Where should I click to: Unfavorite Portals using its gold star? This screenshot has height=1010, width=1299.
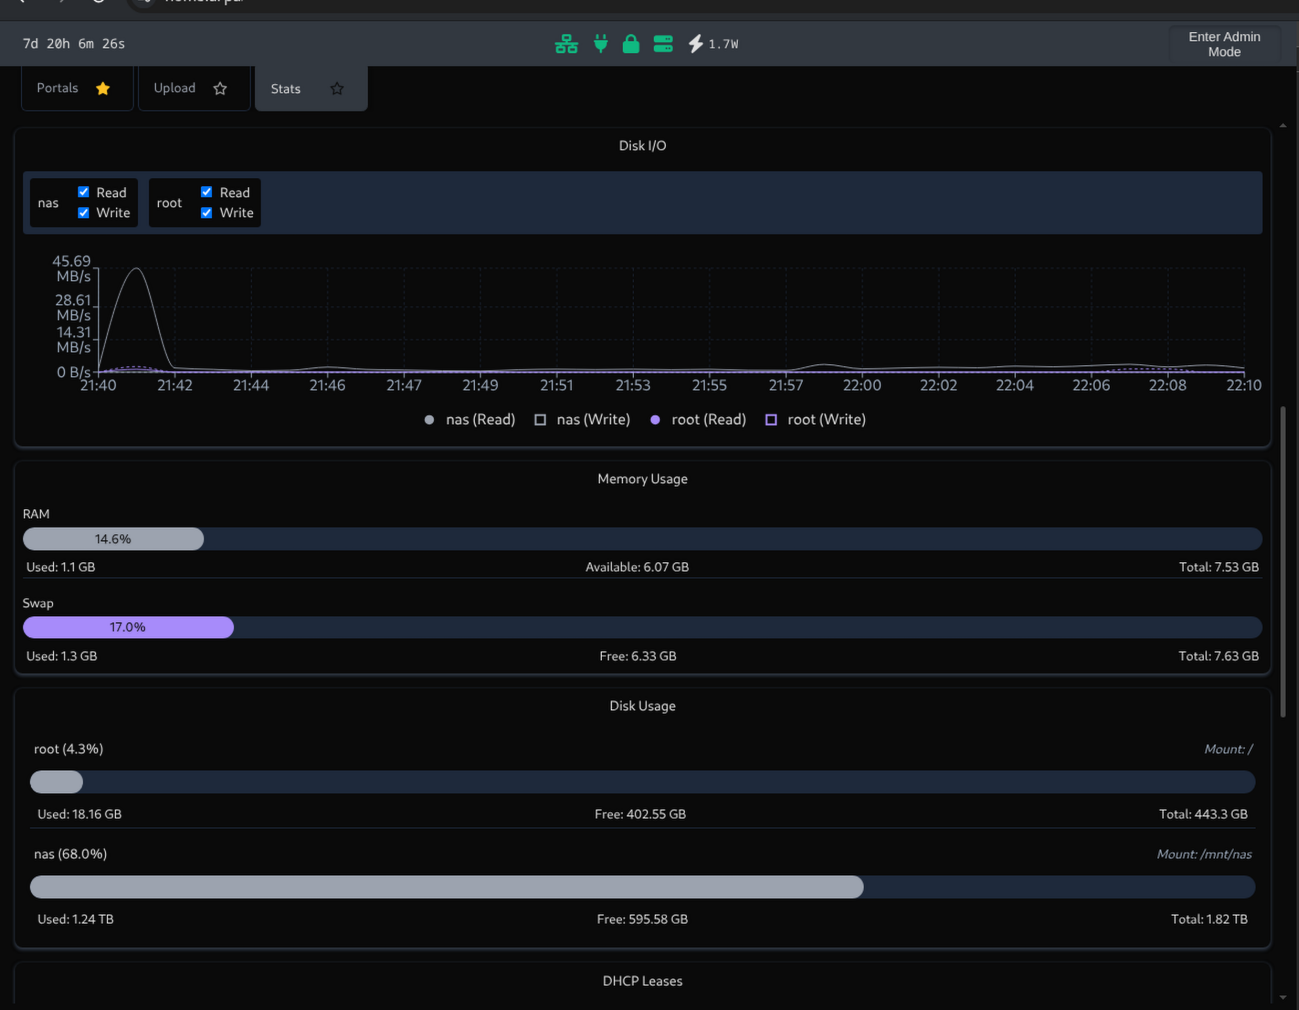pos(103,89)
